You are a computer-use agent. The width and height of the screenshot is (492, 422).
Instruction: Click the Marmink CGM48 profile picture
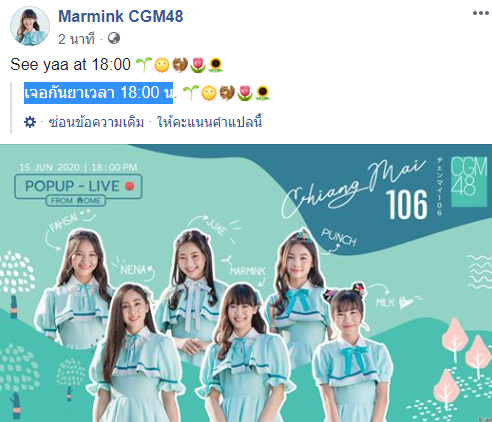[x=30, y=26]
